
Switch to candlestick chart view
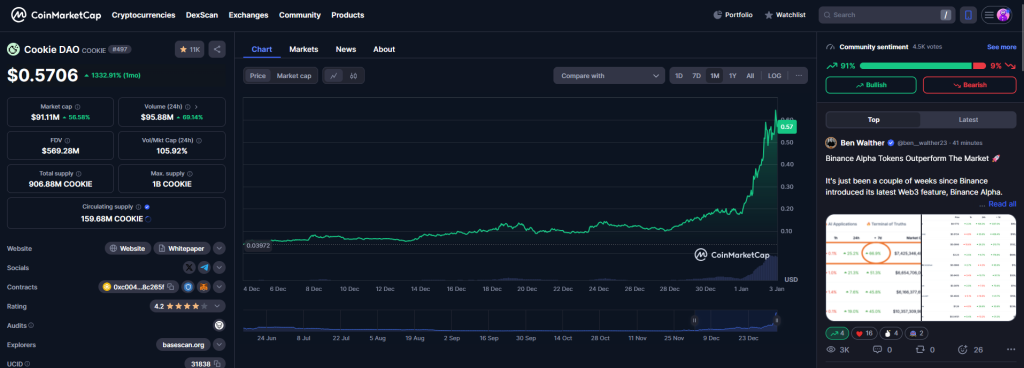tap(353, 76)
